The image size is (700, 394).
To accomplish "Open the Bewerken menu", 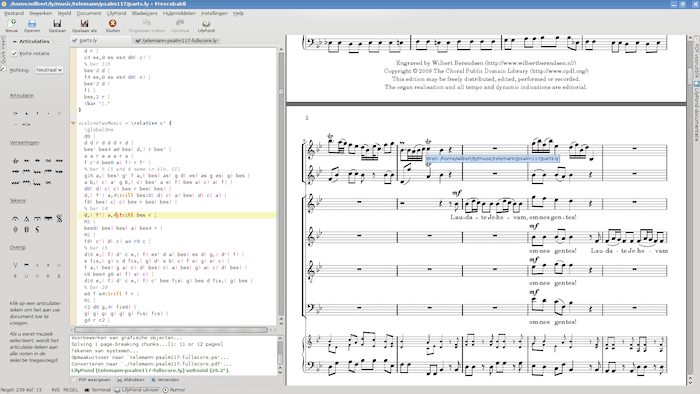I will [x=41, y=13].
